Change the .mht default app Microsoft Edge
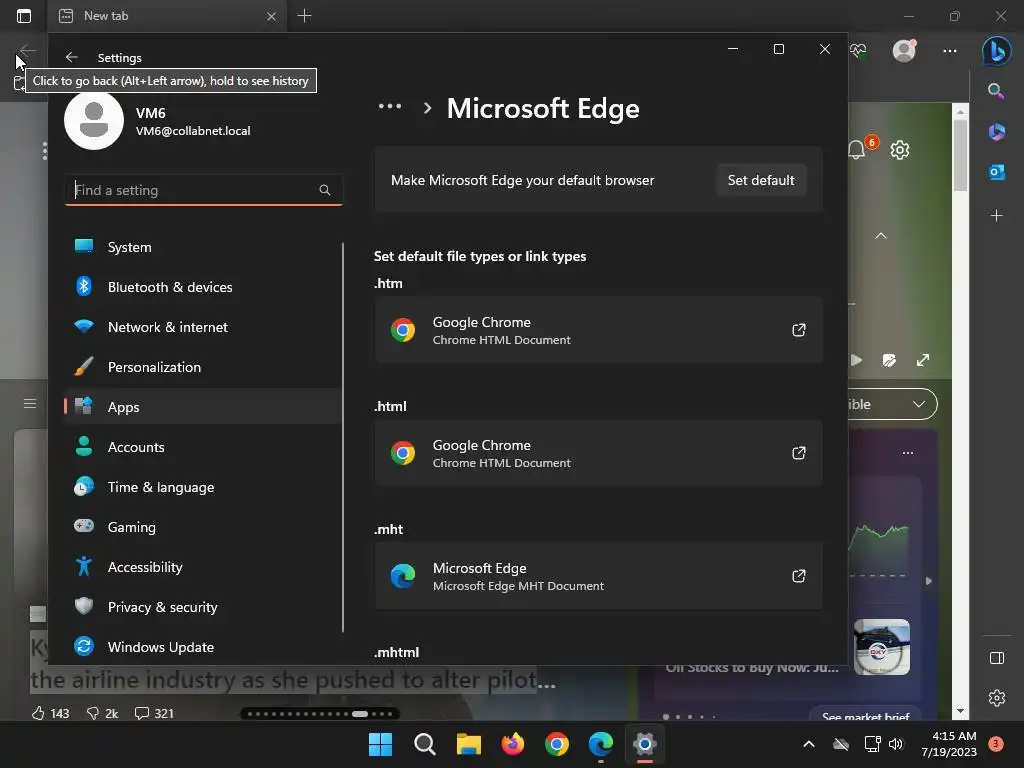 pyautogui.click(x=598, y=576)
